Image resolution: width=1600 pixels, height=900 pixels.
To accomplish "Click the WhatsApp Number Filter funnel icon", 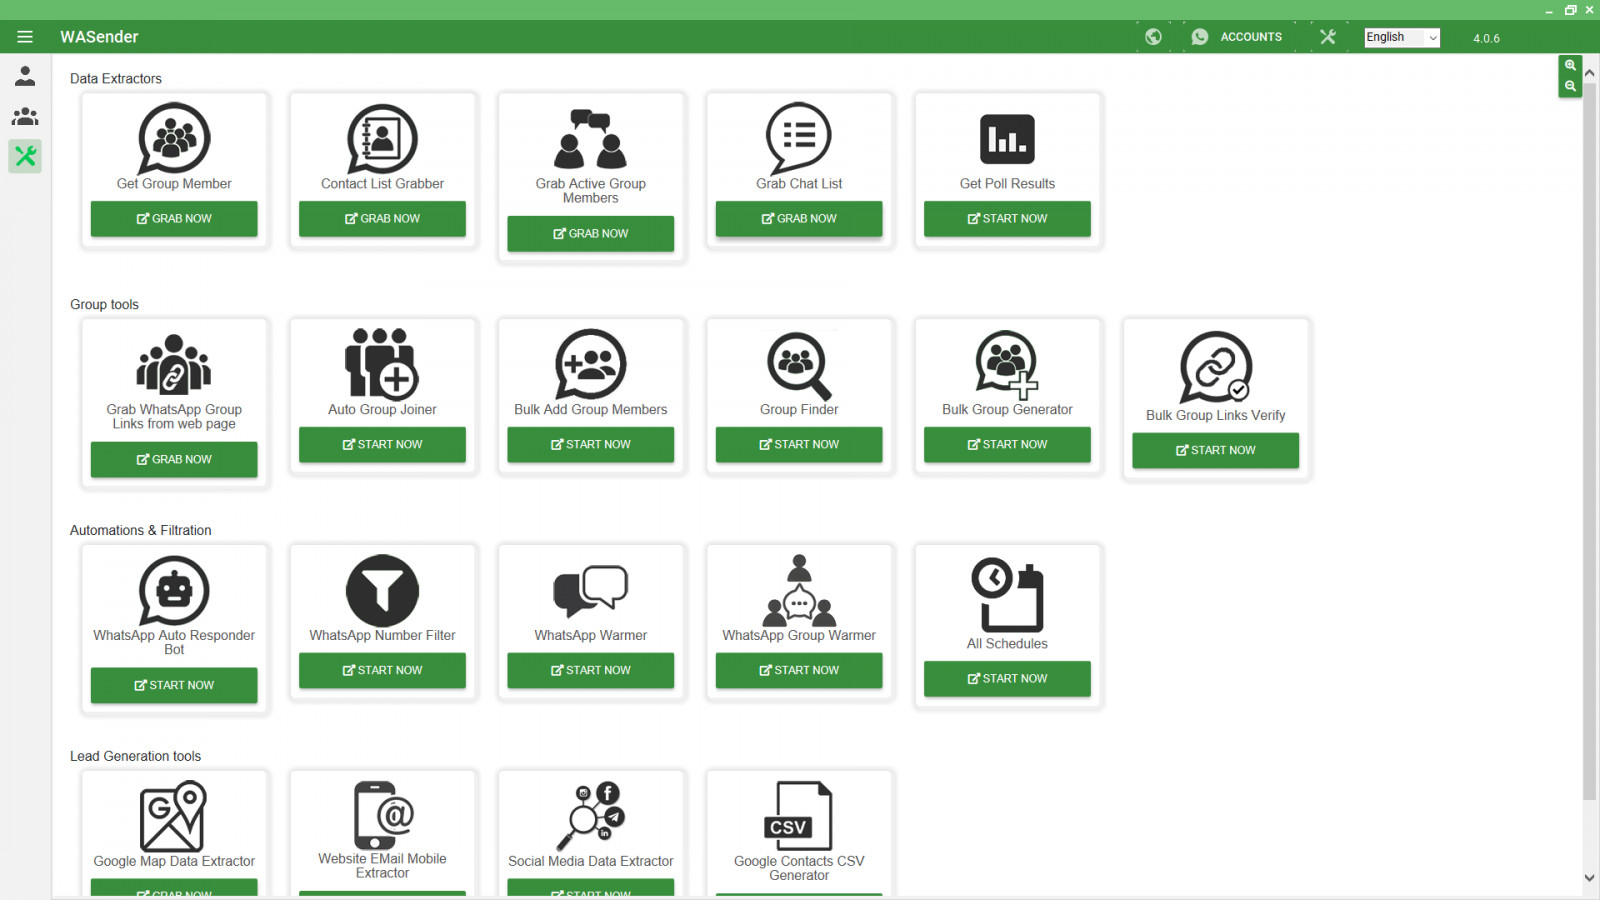I will pyautogui.click(x=382, y=590).
